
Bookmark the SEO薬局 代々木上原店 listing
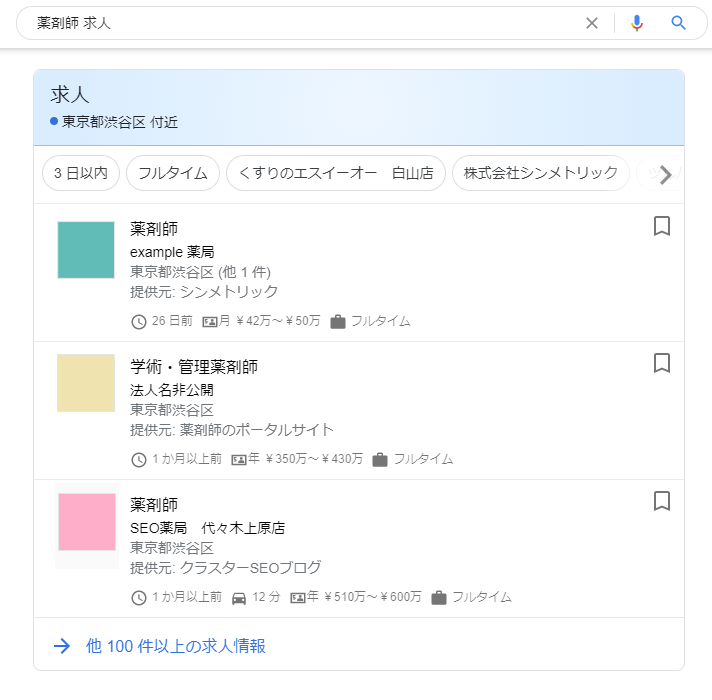[661, 501]
